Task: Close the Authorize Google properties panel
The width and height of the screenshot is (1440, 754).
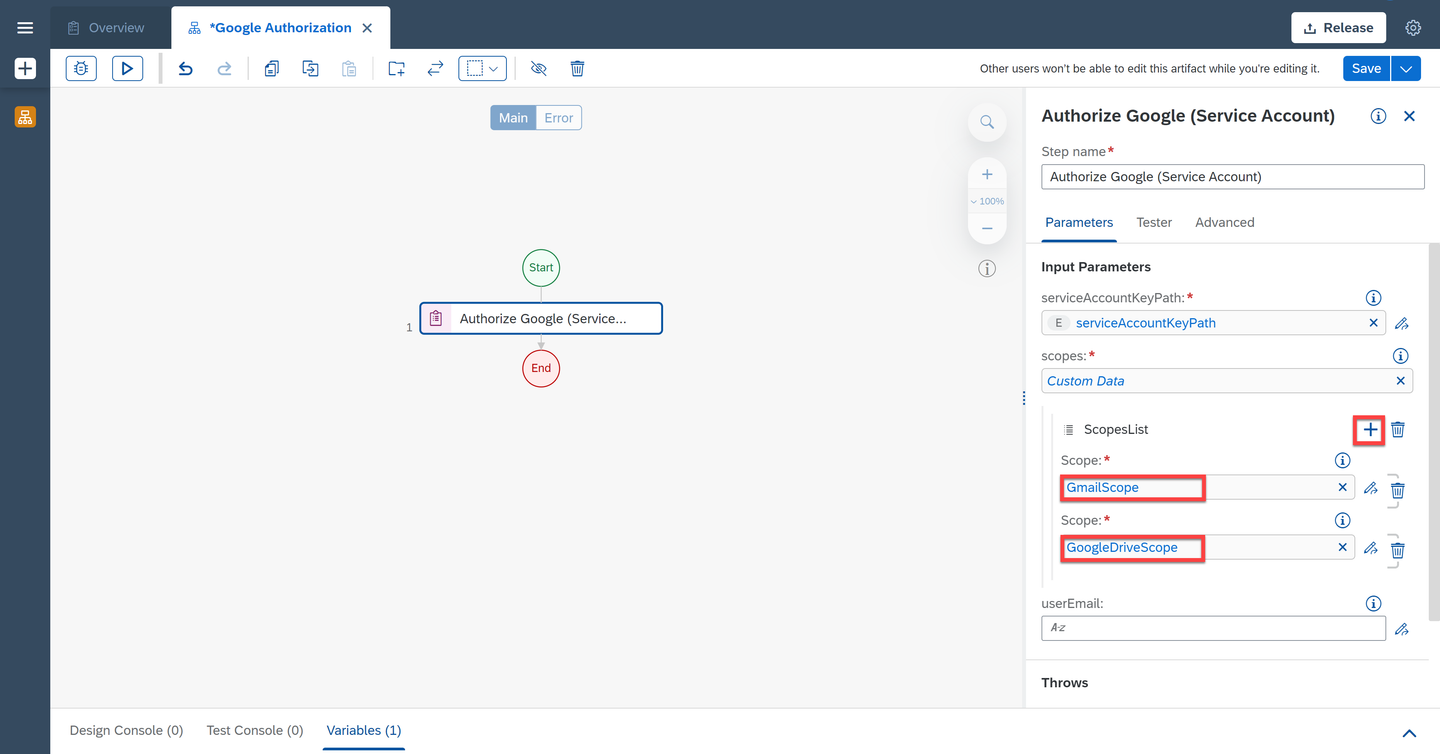Action: [1409, 116]
